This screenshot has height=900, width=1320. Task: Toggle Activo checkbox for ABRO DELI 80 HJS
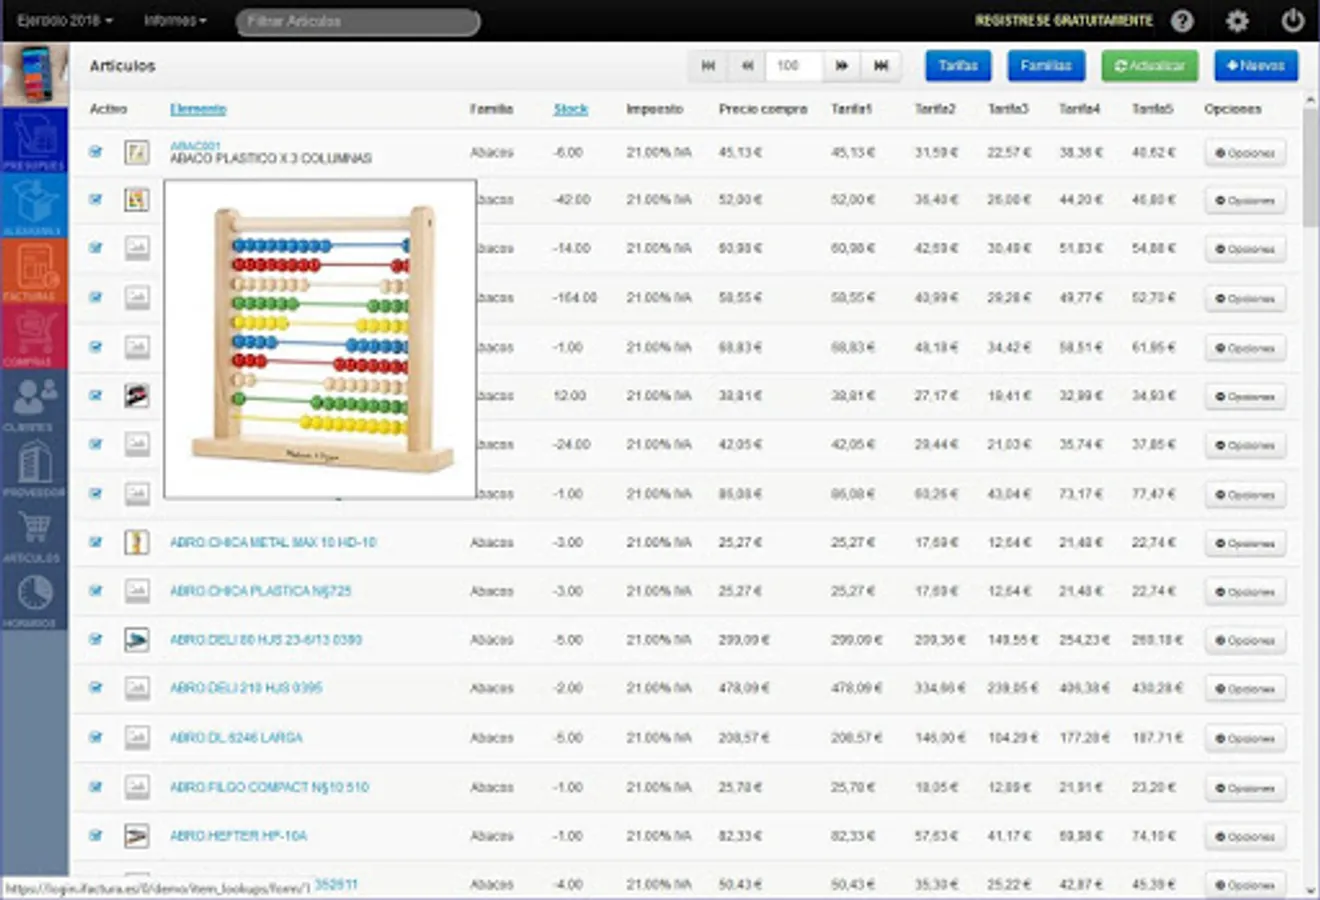tap(96, 640)
